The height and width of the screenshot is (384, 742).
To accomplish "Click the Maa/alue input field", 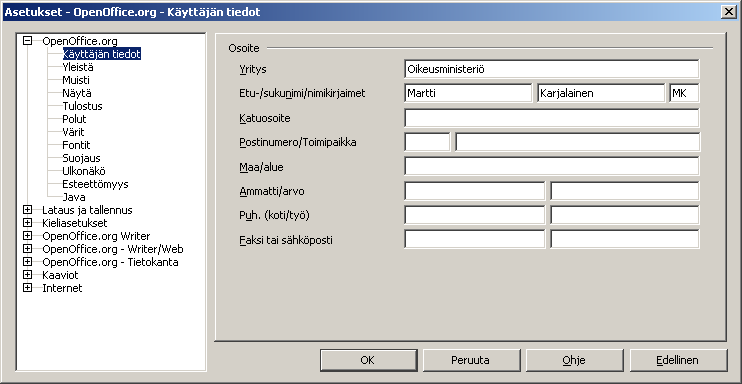I will [x=552, y=166].
